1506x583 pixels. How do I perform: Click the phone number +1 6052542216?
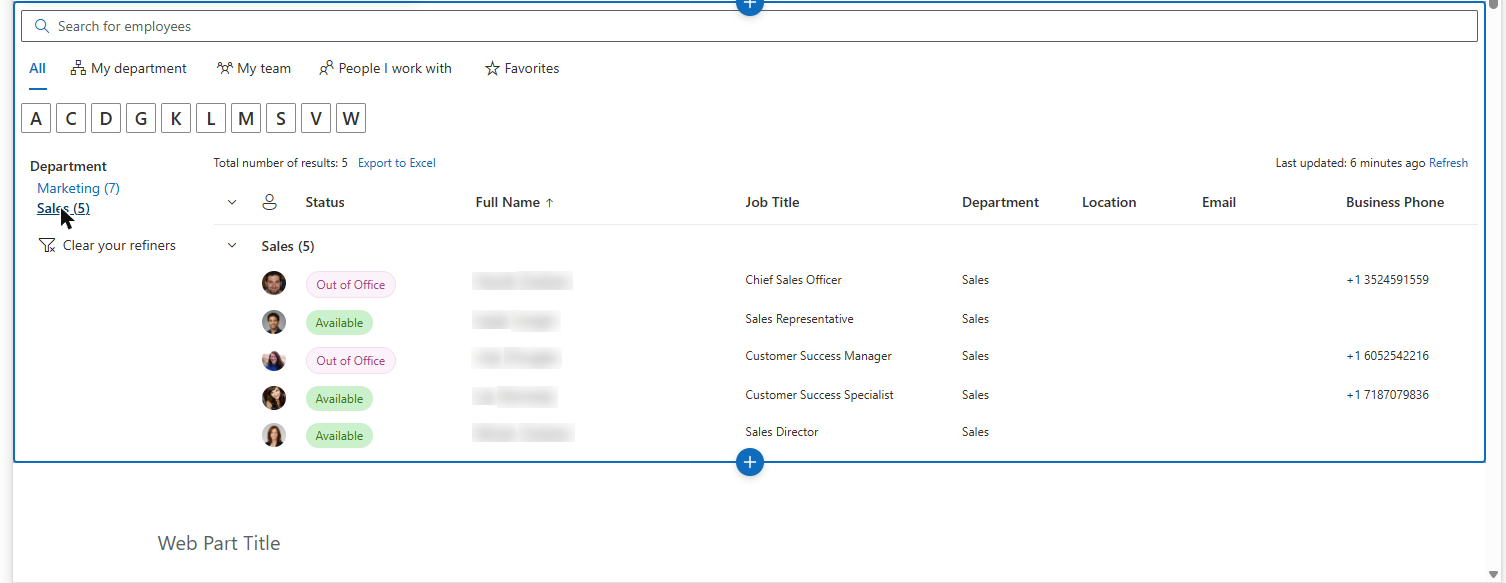pyautogui.click(x=1387, y=356)
